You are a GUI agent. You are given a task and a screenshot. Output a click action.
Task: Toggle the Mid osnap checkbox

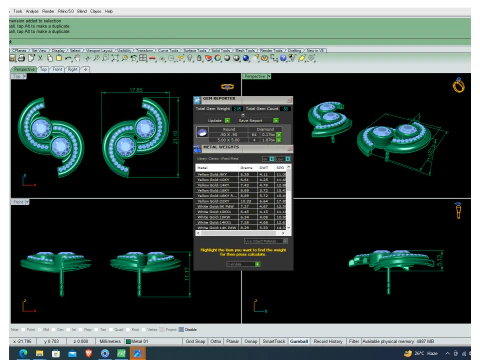pyautogui.click(x=39, y=330)
